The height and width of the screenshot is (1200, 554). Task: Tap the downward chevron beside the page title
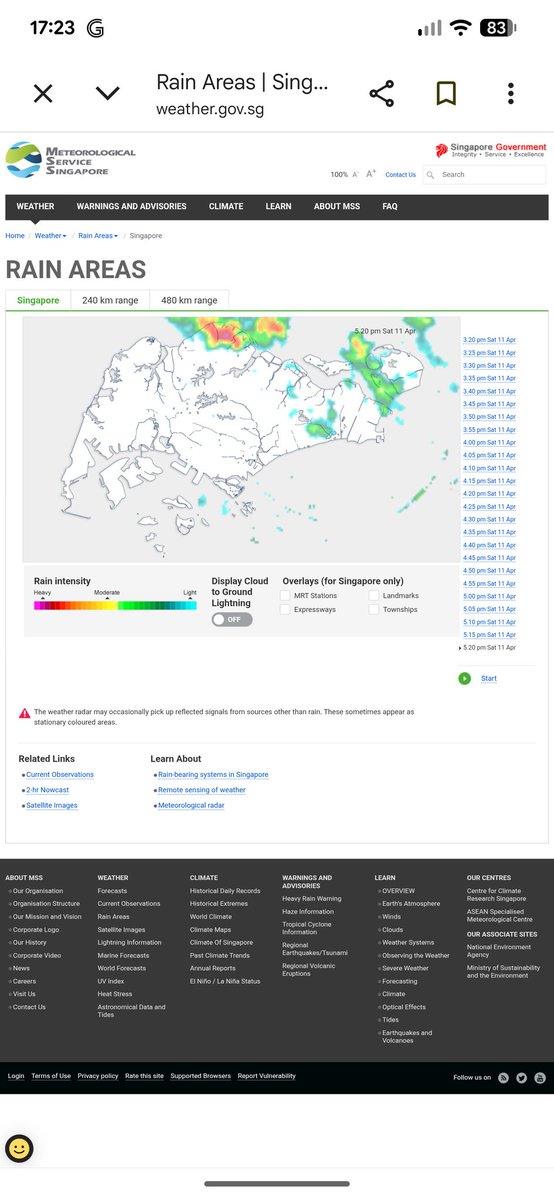(x=107, y=94)
